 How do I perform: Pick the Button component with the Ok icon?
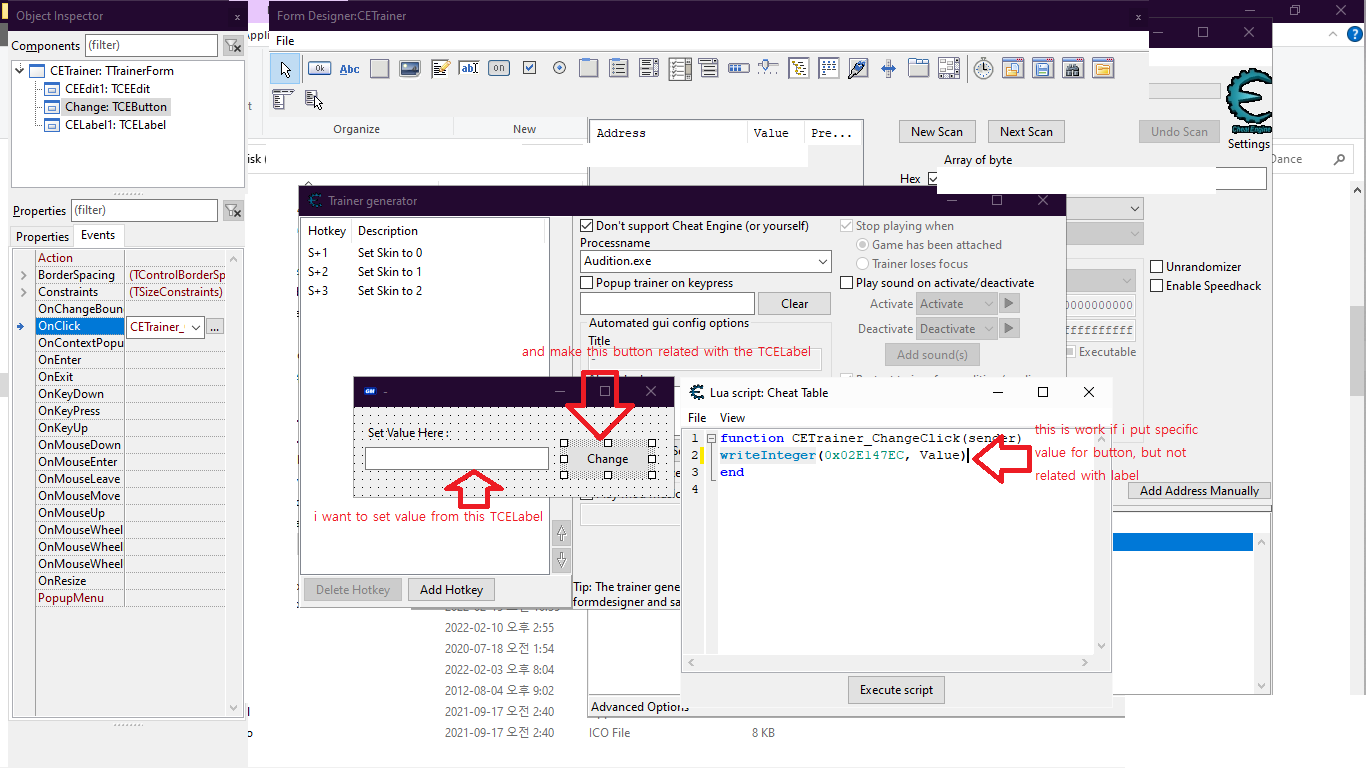[x=319, y=69]
